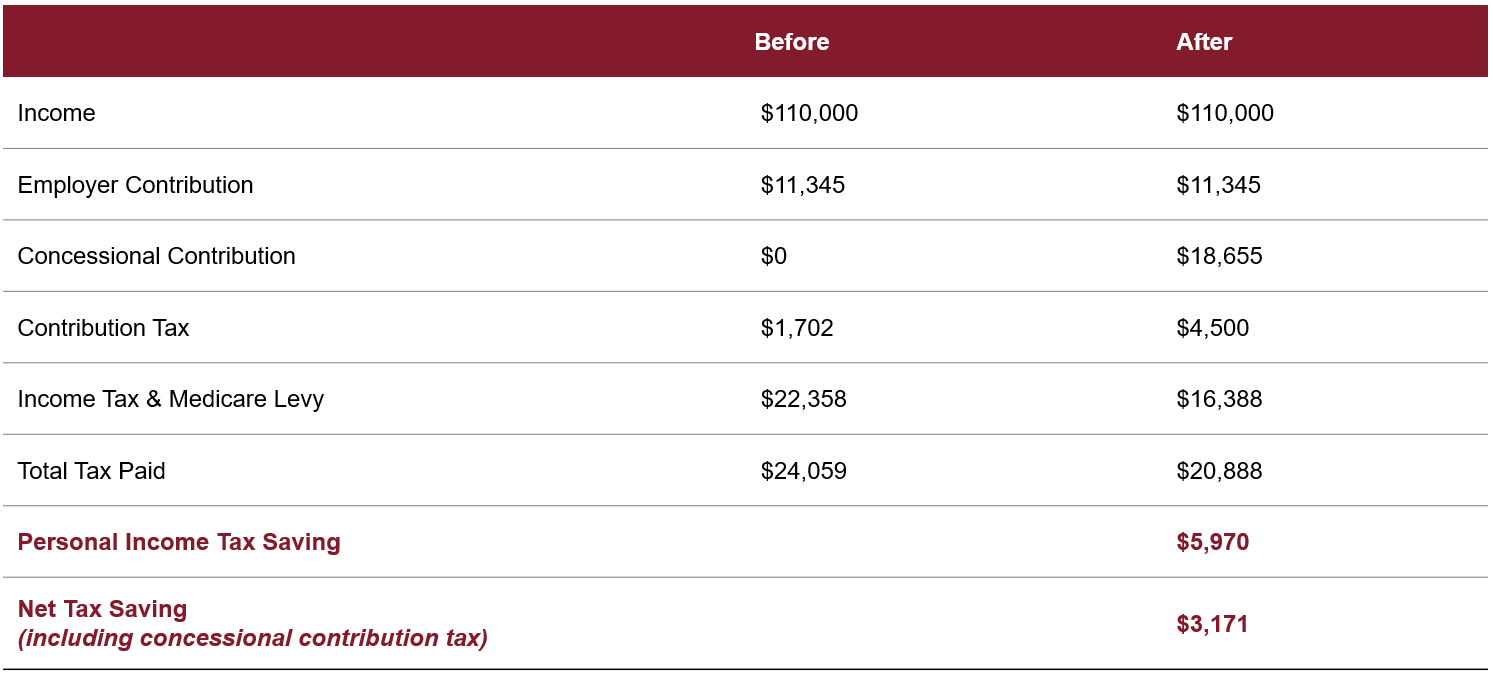Click the $18,655 concessional contribution value
Image resolution: width=1493 pixels, height=673 pixels.
(1219, 256)
